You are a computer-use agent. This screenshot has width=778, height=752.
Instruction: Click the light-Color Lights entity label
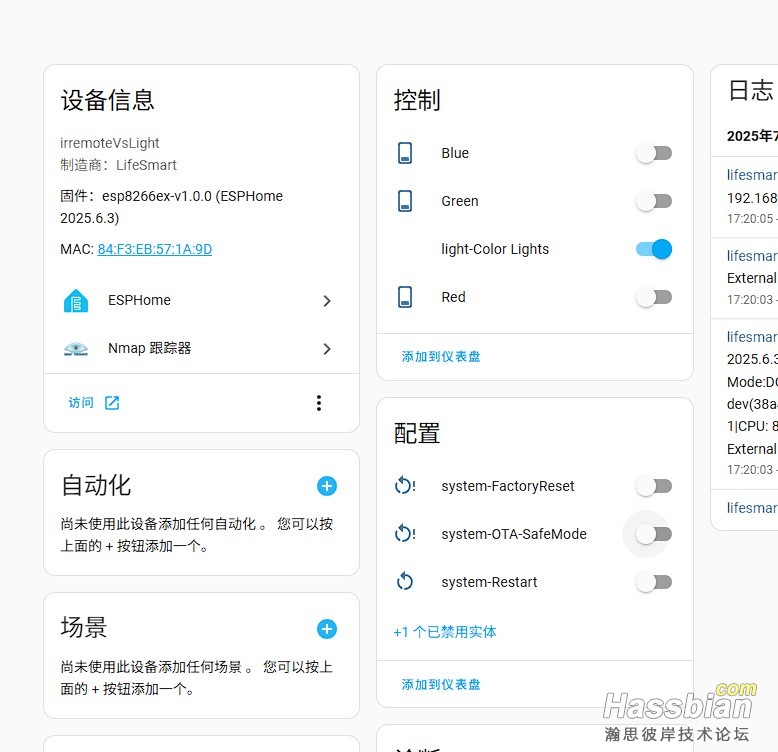click(x=495, y=249)
